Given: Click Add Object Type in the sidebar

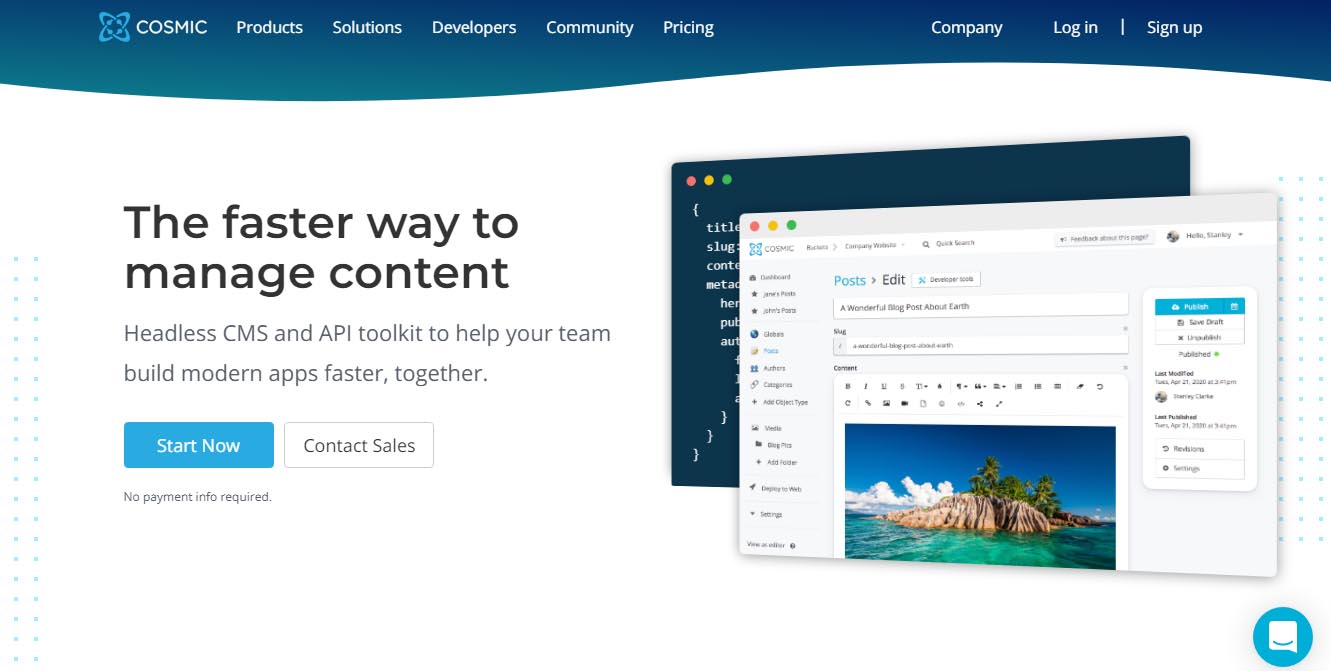Looking at the screenshot, I should coord(779,402).
